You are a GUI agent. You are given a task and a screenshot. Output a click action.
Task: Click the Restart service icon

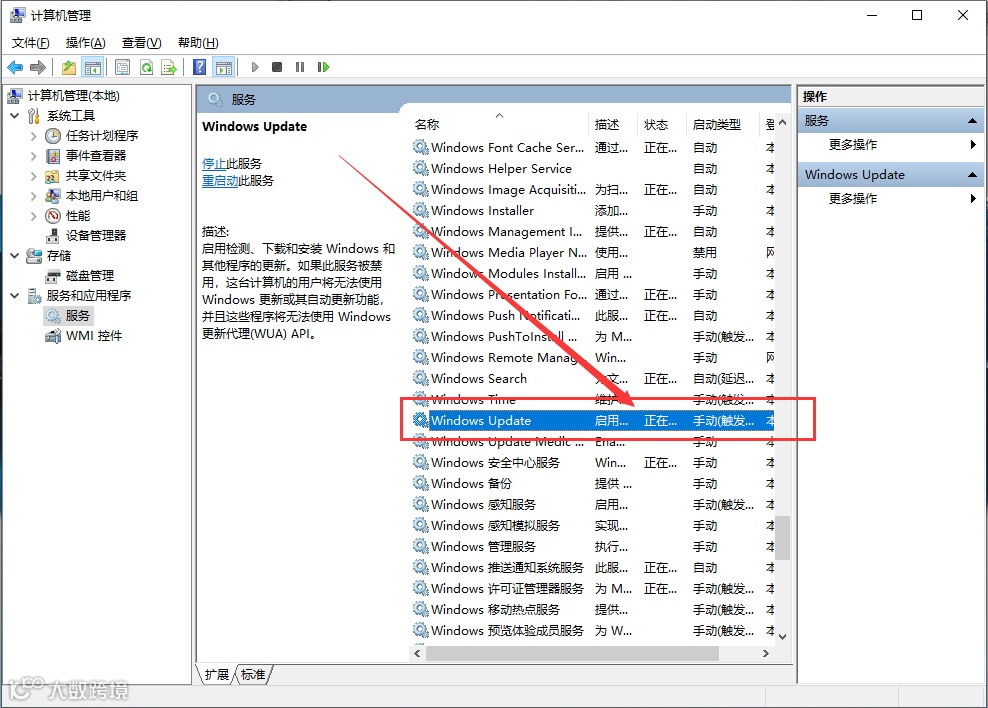click(323, 67)
